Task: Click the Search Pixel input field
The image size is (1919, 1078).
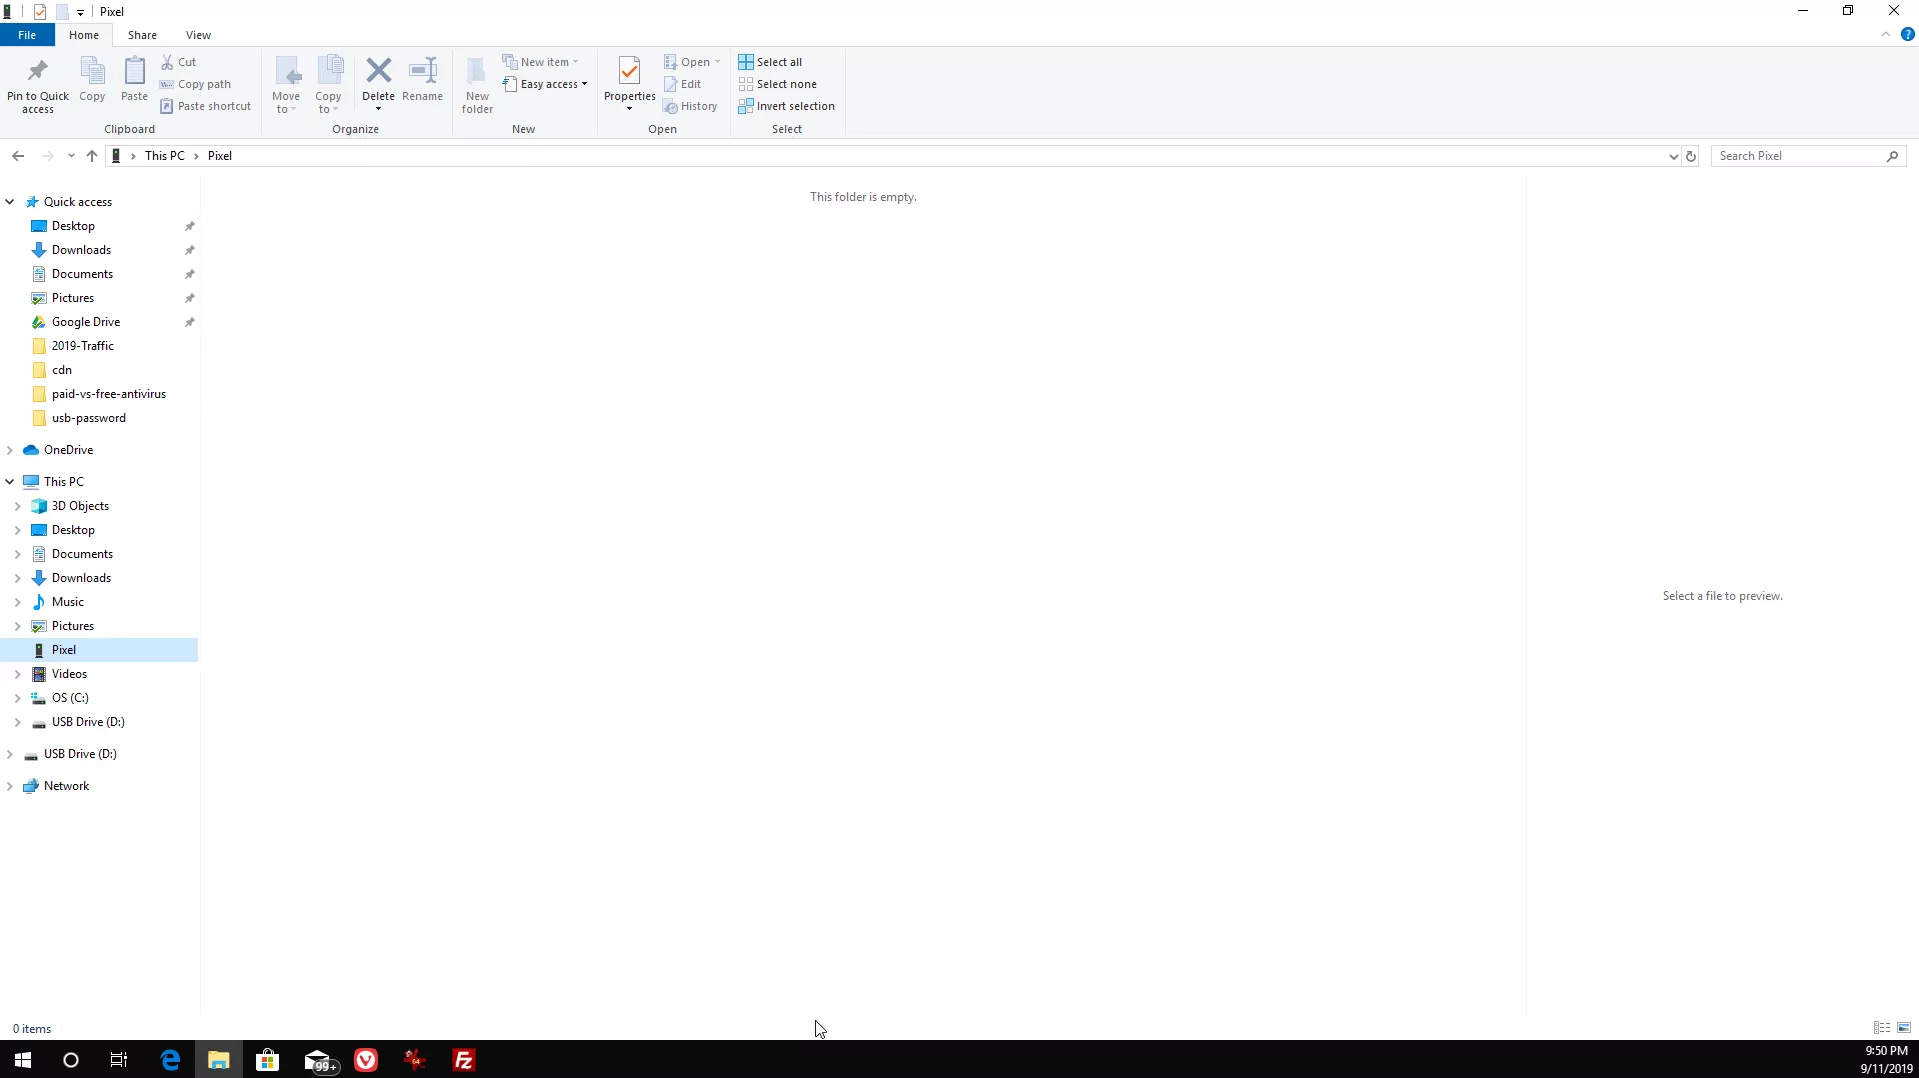Action: click(1799, 156)
